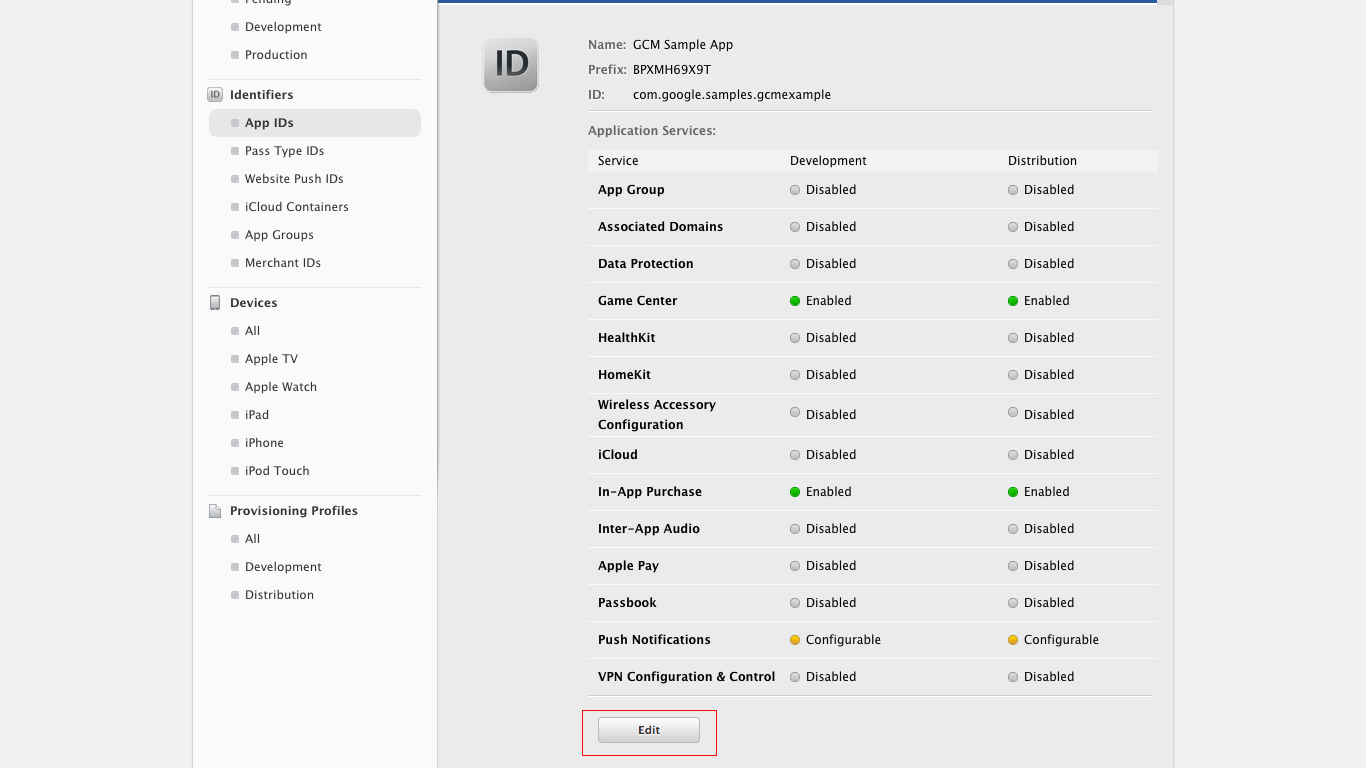Click Application Services heading
The image size is (1366, 768).
pos(652,131)
